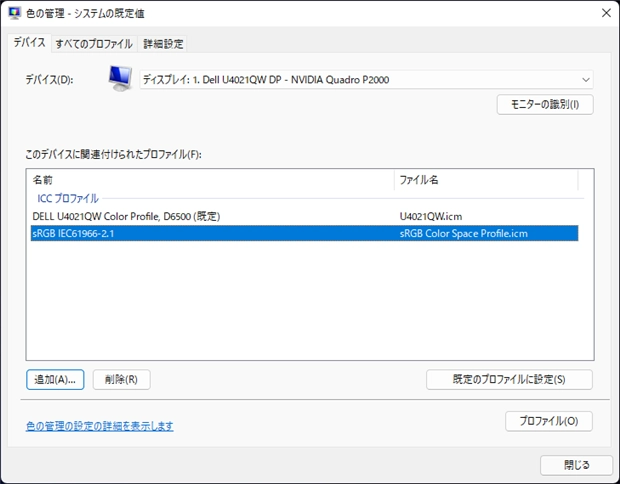
Task: Open the 詳細設定 tab
Action: point(163,43)
